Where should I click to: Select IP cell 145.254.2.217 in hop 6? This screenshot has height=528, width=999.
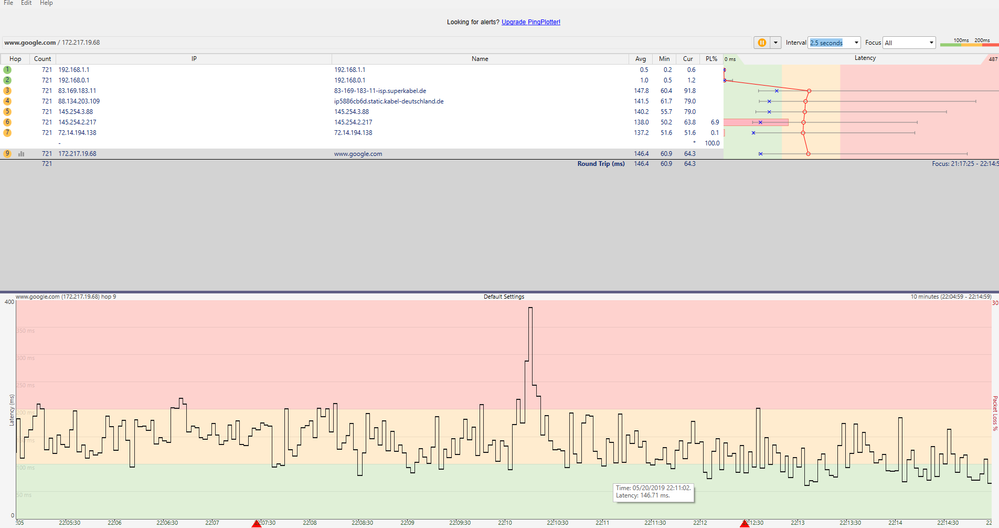(x=77, y=122)
